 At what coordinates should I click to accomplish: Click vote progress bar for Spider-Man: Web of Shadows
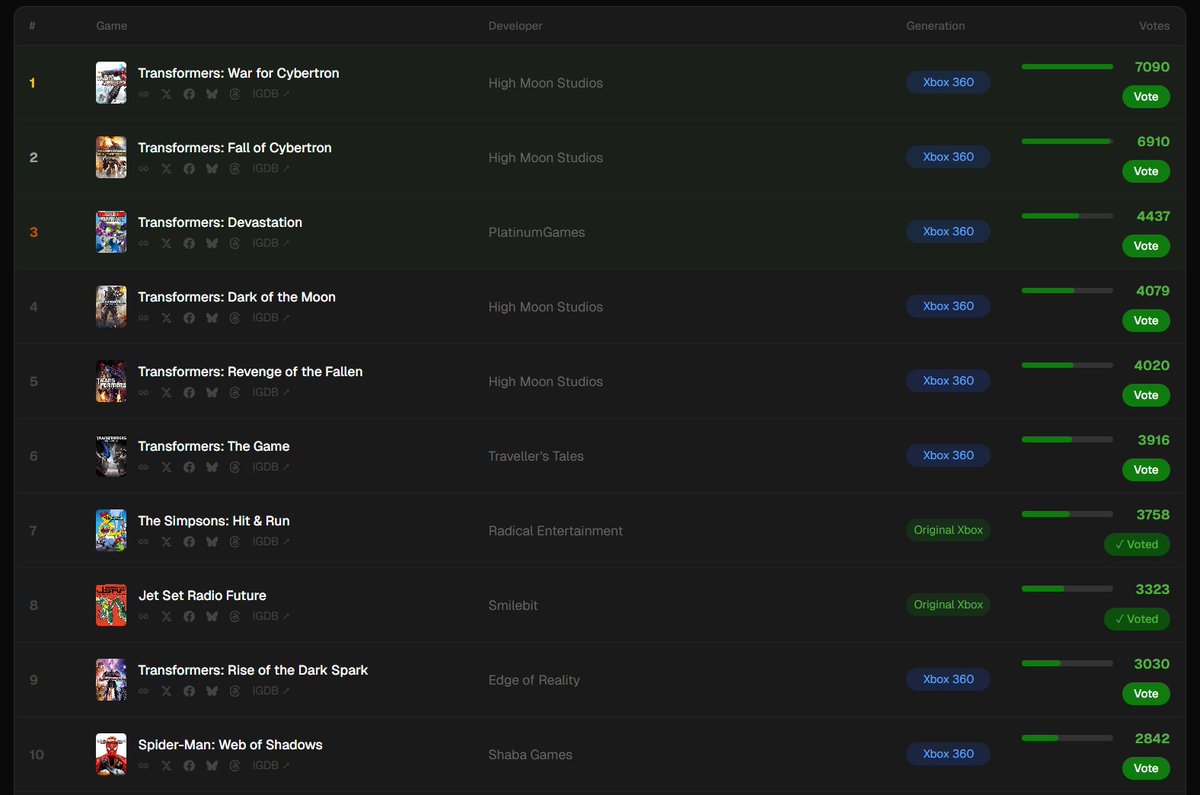click(1067, 738)
